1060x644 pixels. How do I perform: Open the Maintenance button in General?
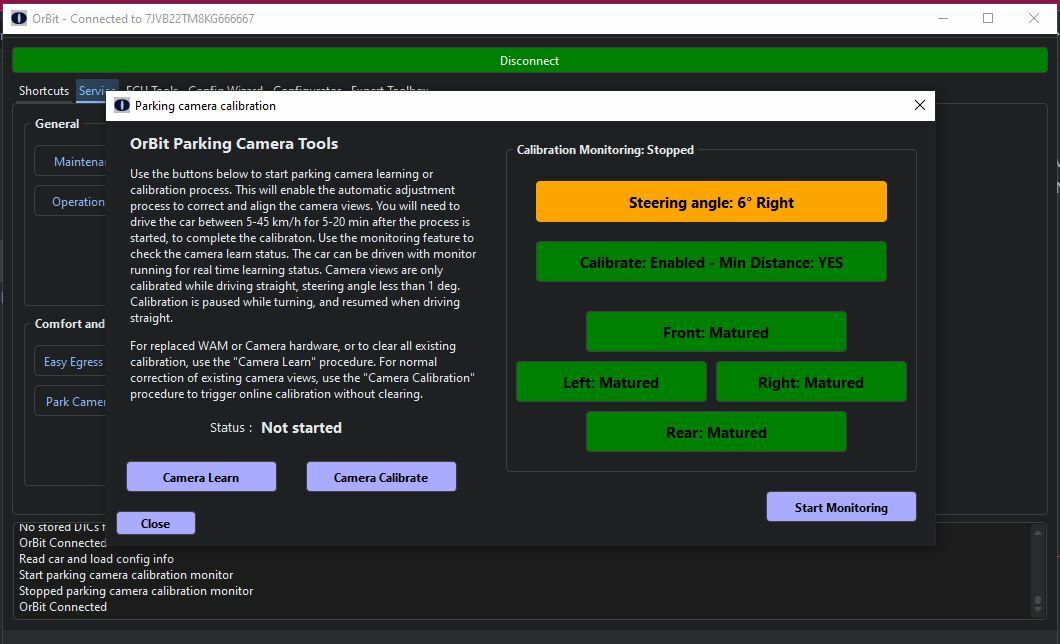pos(71,162)
